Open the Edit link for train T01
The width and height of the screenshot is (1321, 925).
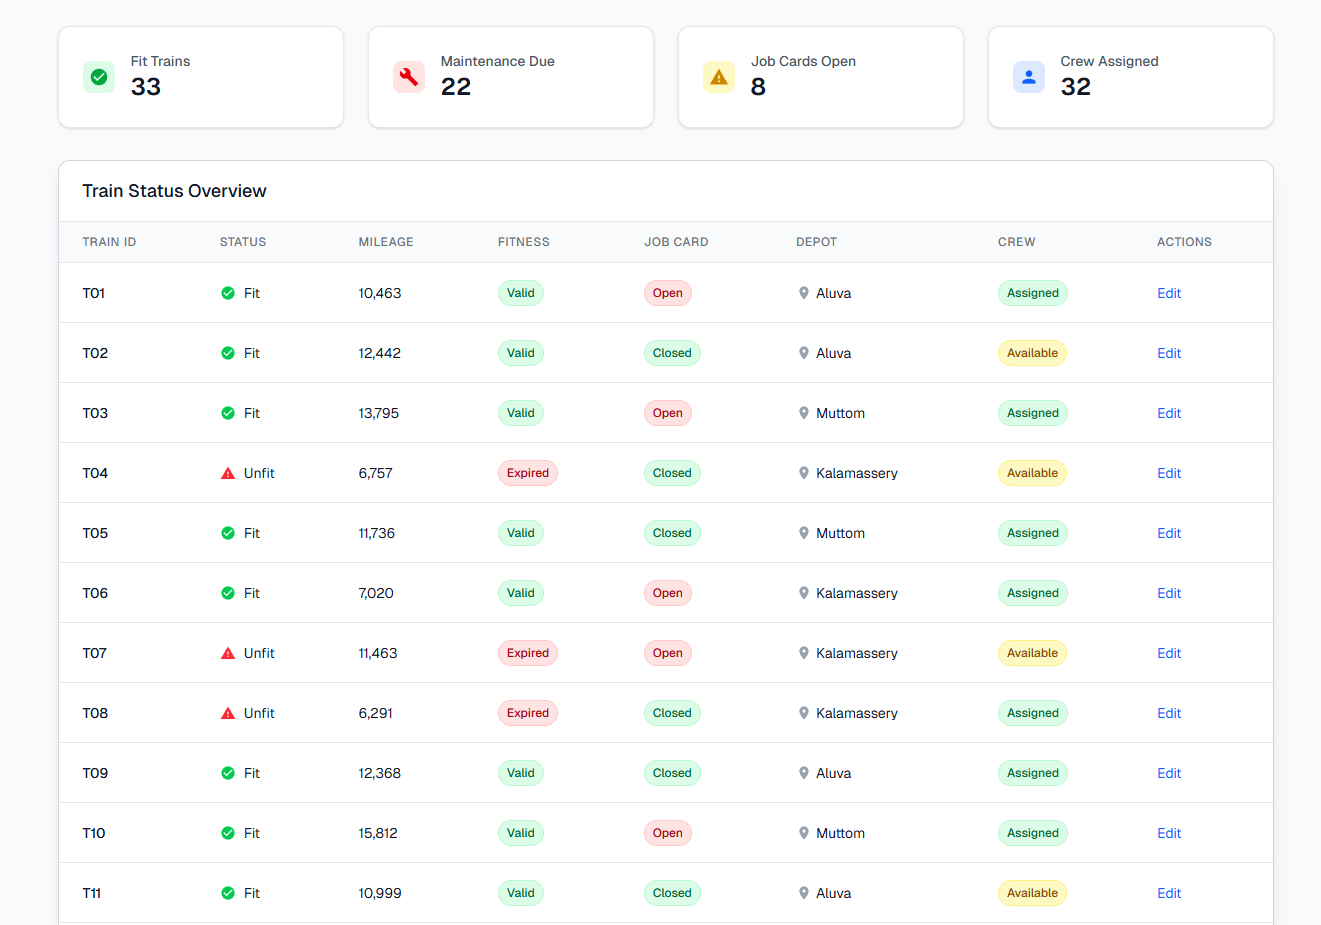1169,293
